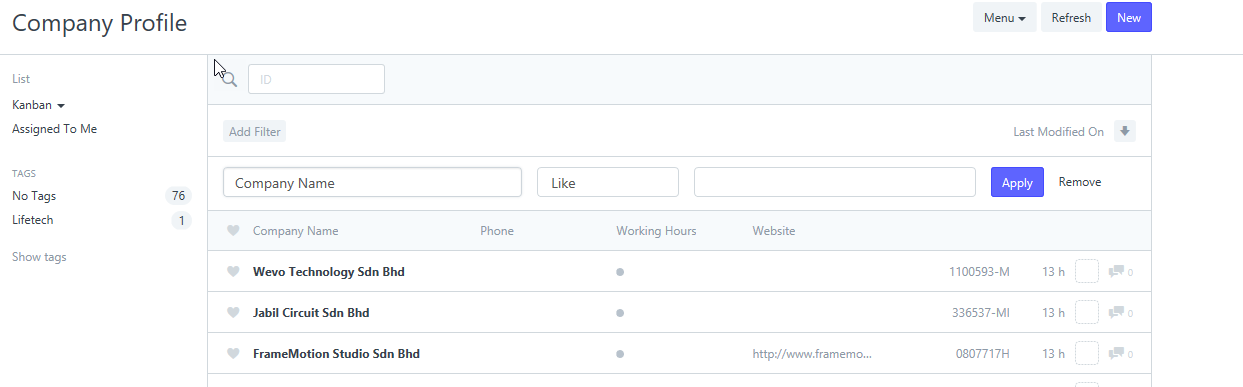The height and width of the screenshot is (387, 1243).
Task: Click the Apply filter button
Action: [1017, 182]
